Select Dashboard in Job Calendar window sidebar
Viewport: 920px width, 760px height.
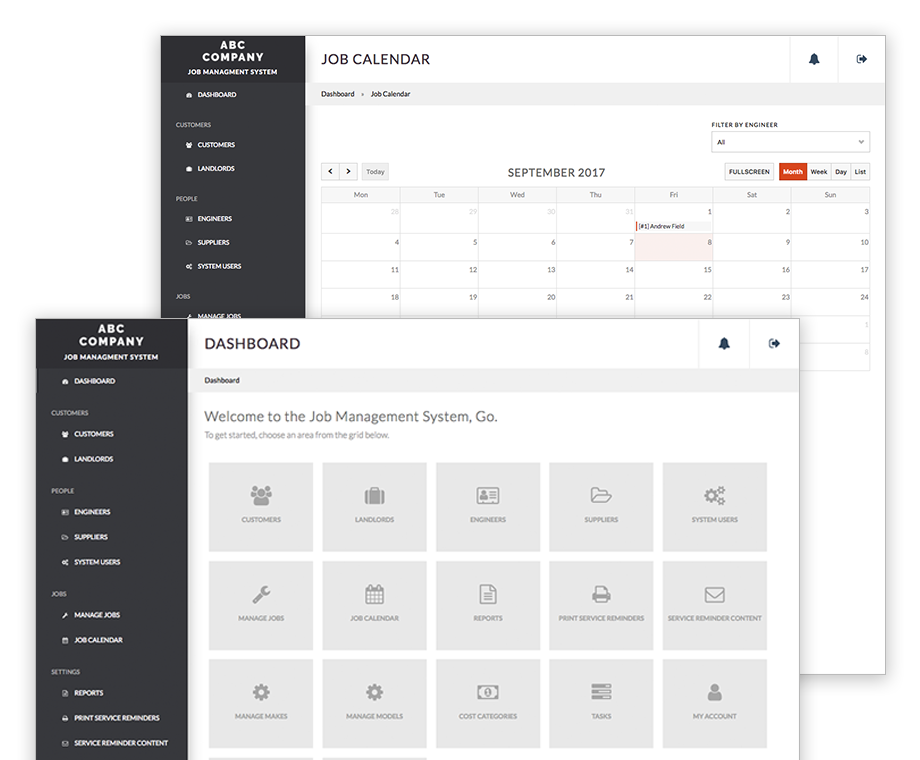[217, 94]
